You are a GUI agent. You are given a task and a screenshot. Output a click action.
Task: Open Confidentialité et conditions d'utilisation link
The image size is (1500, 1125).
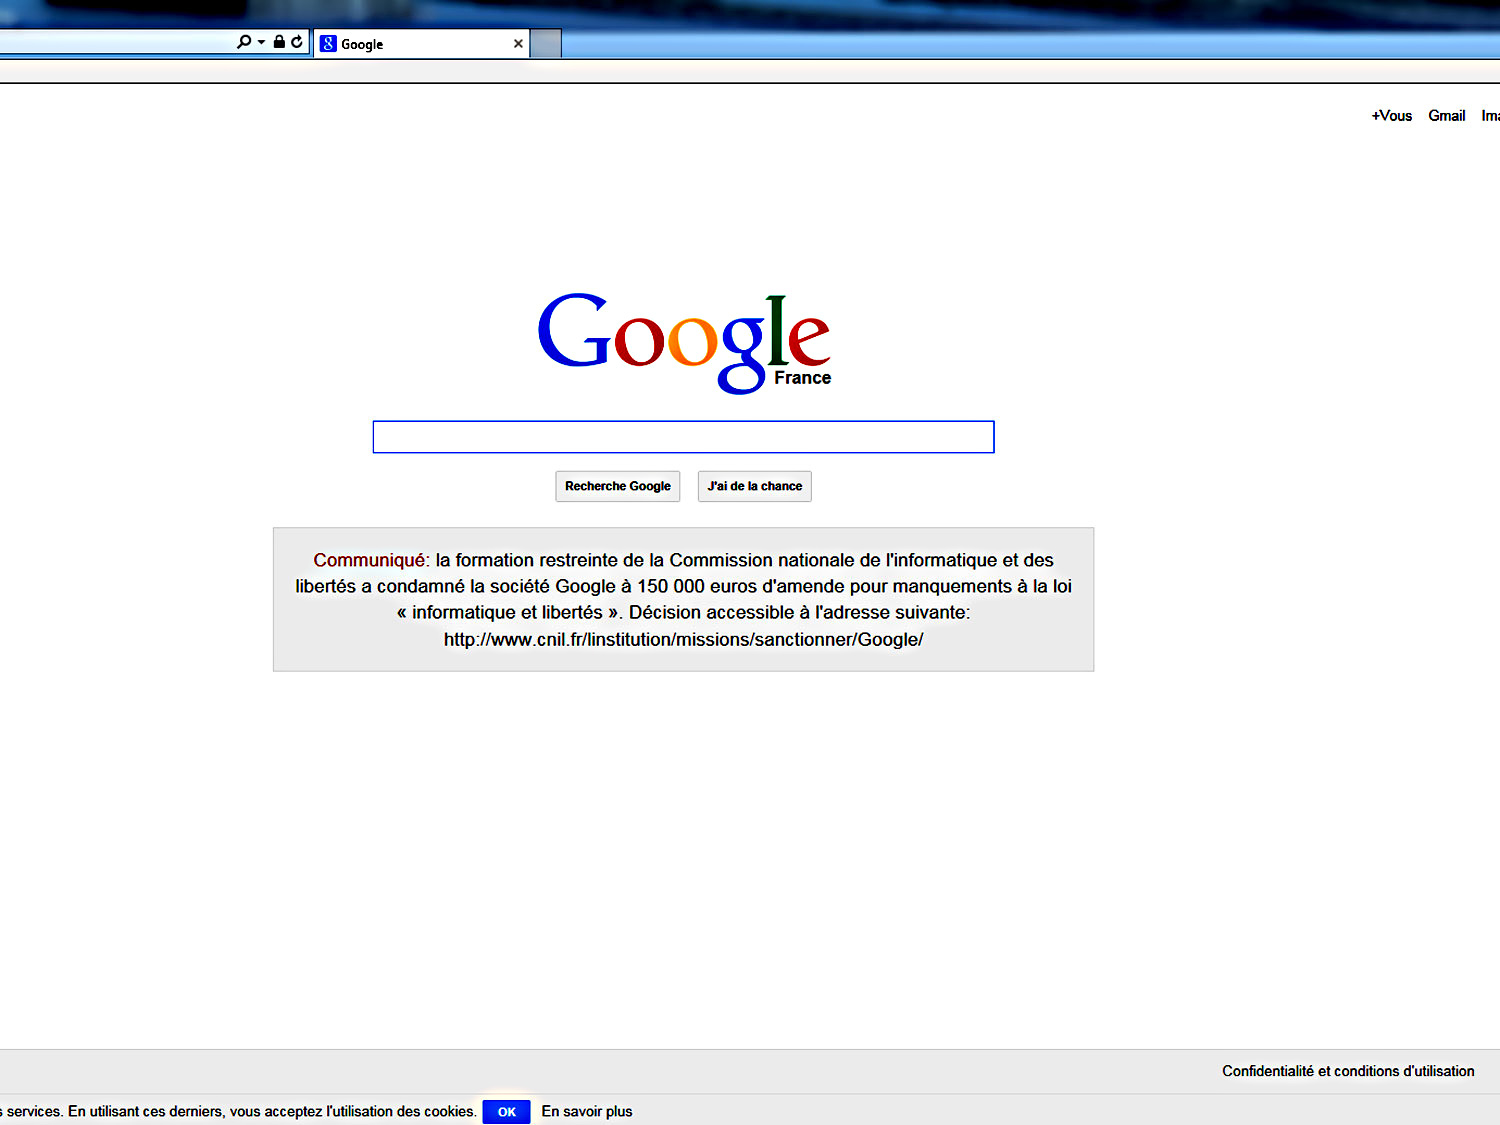tap(1348, 1071)
